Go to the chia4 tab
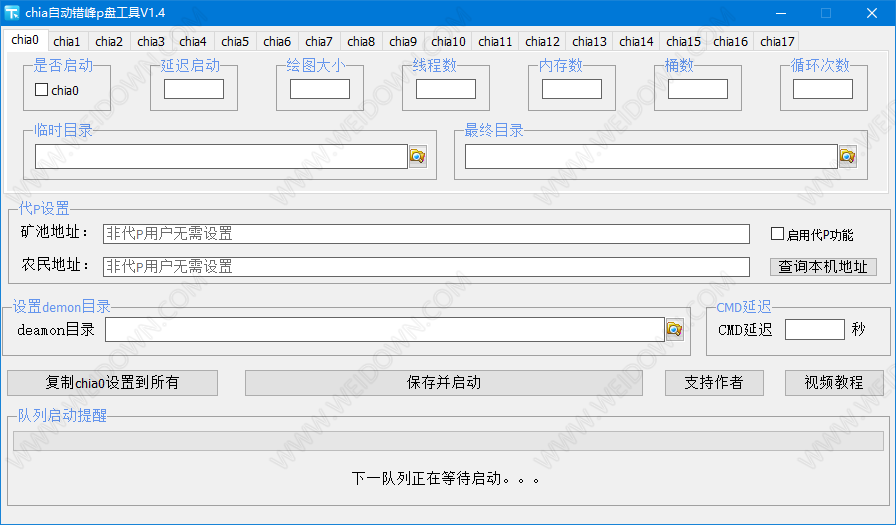This screenshot has height=525, width=896. 193,42
